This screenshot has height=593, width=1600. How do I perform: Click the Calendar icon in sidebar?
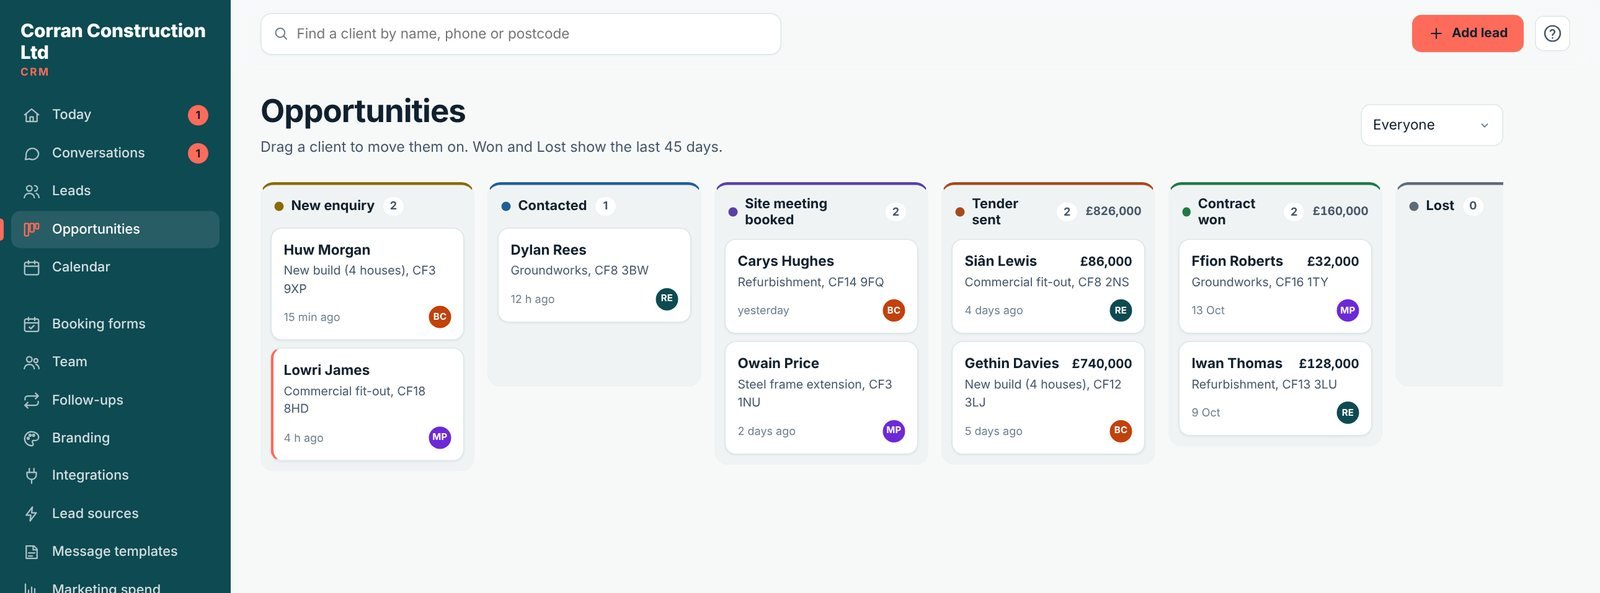pyautogui.click(x=32, y=267)
